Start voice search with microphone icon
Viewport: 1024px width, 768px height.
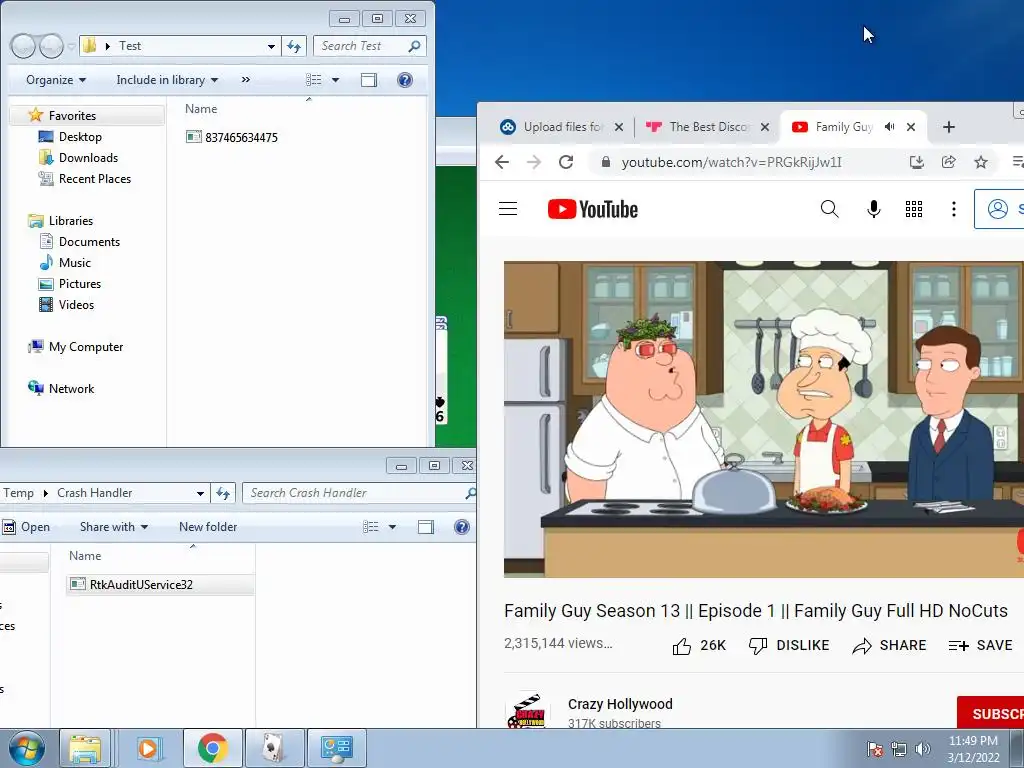click(x=873, y=209)
